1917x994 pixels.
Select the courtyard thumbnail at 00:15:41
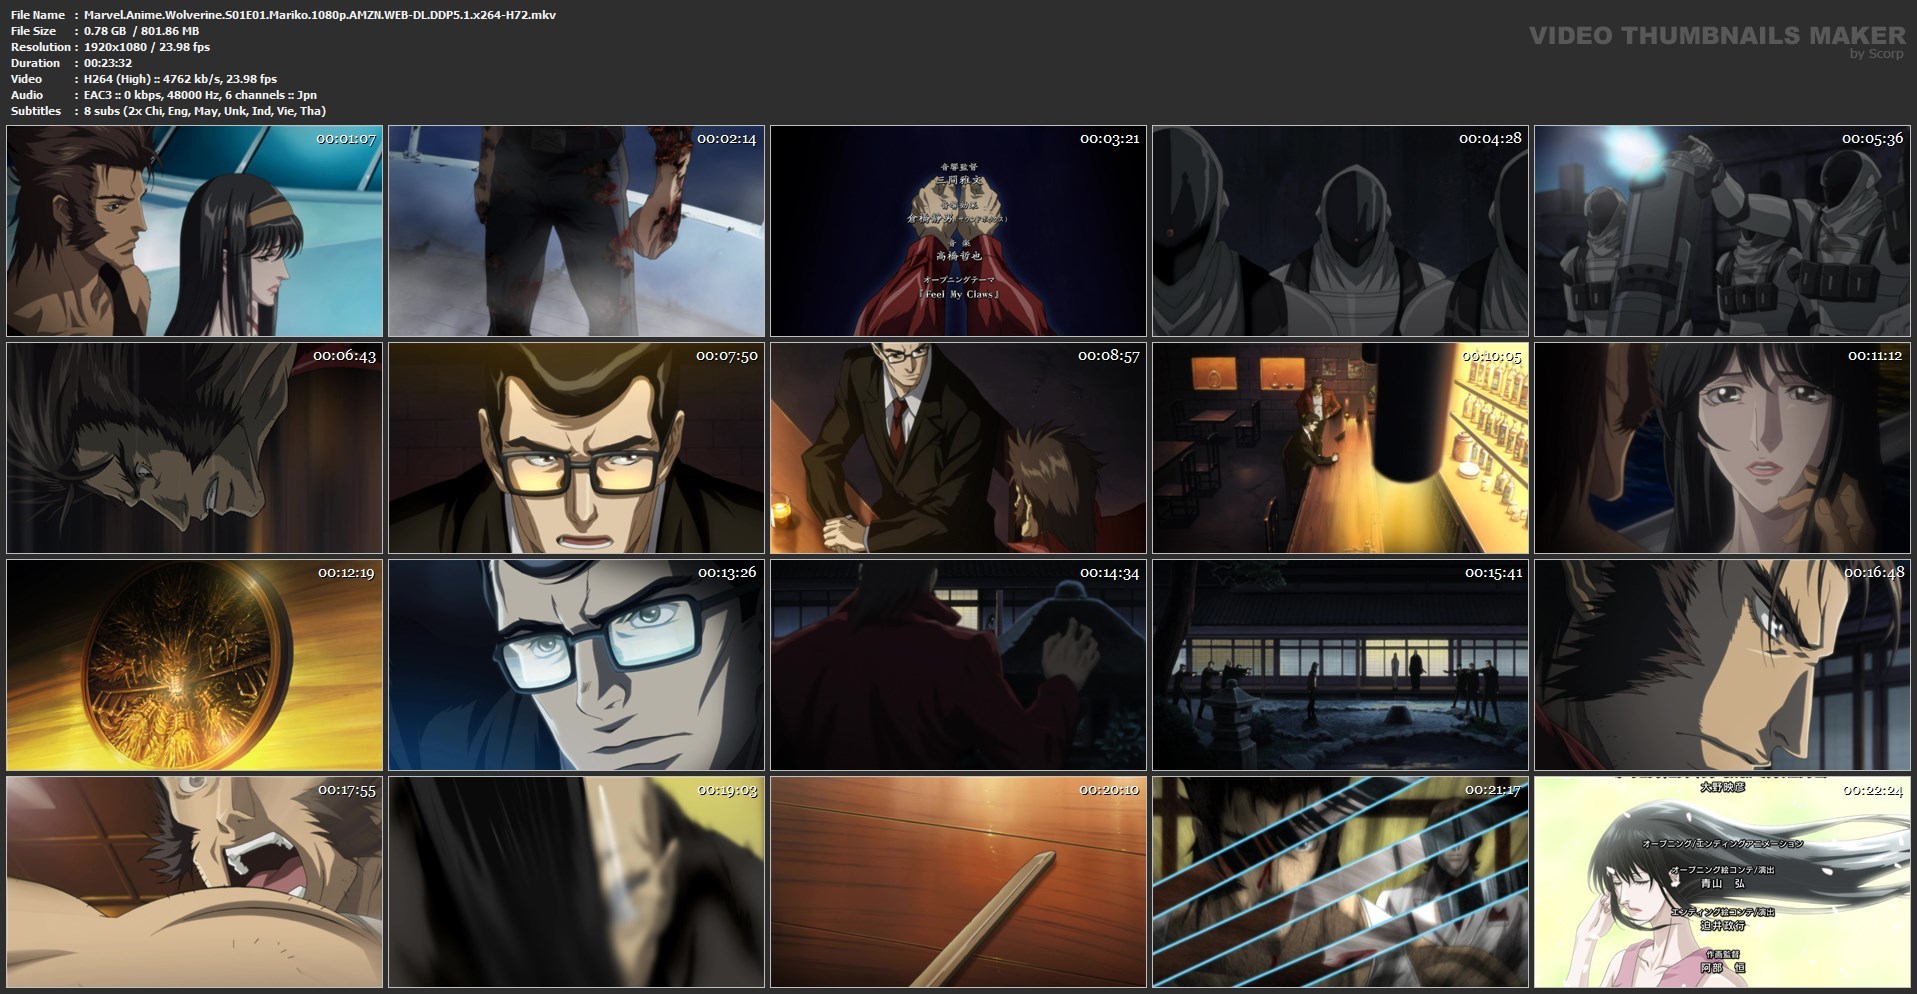pyautogui.click(x=1341, y=665)
